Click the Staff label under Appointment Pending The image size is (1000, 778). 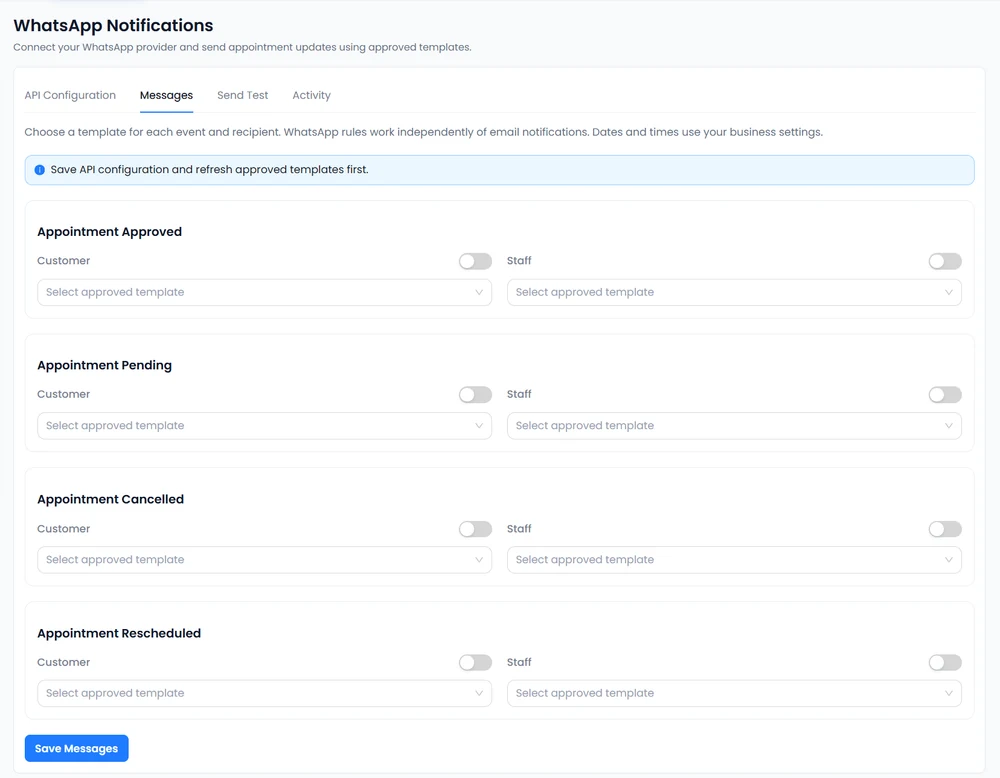519,394
